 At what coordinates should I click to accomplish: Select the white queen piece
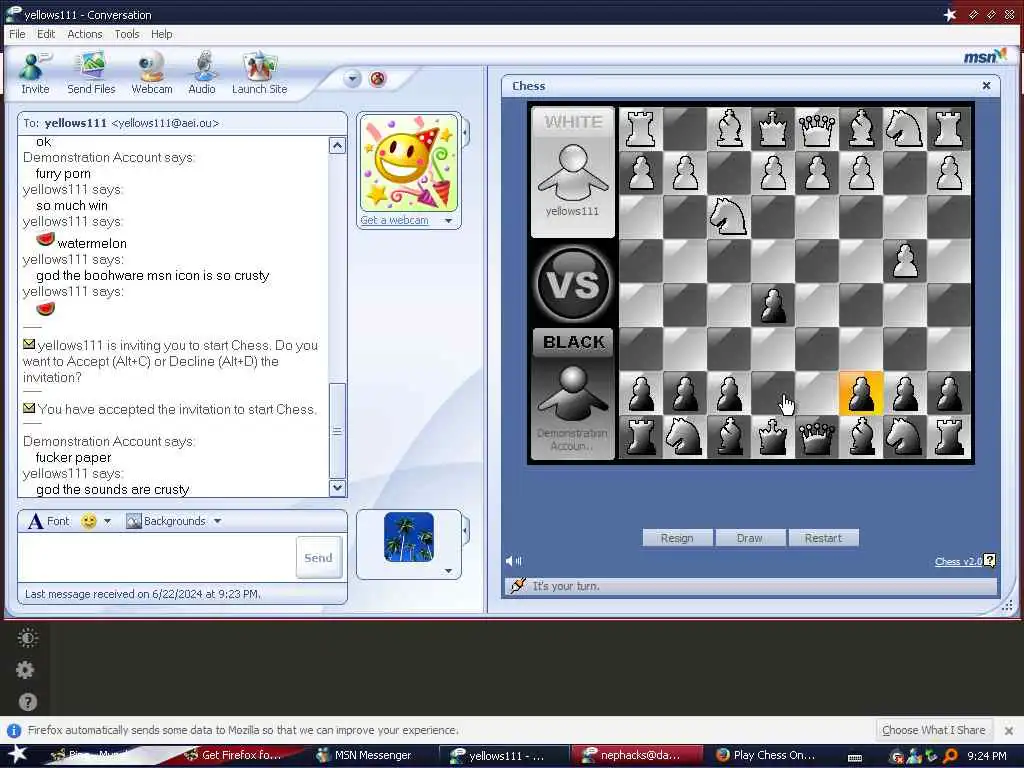tap(816, 129)
